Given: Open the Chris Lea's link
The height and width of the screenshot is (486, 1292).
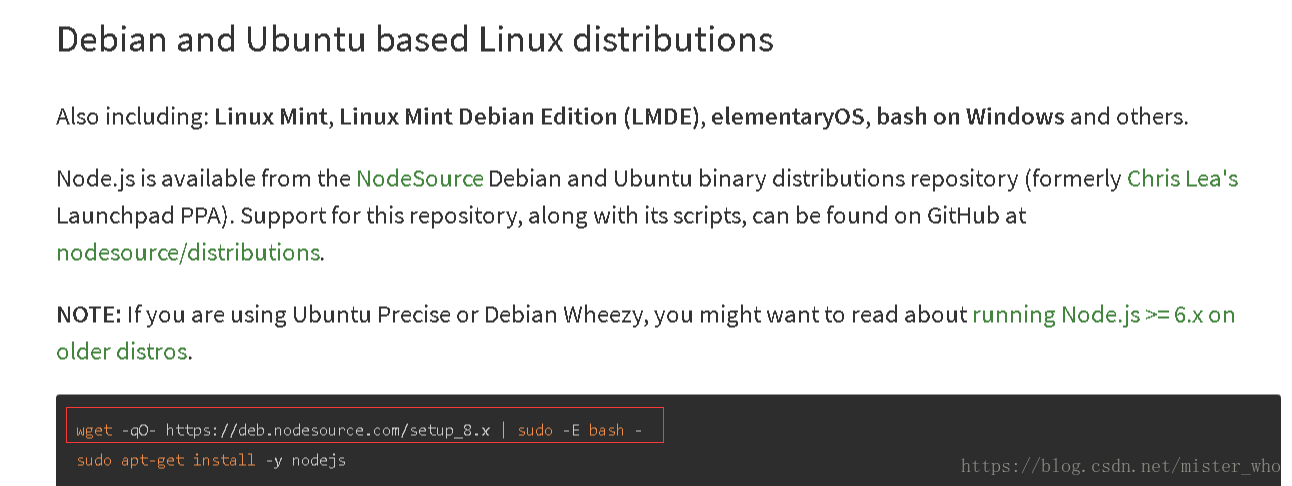Looking at the screenshot, I should pos(1183,179).
